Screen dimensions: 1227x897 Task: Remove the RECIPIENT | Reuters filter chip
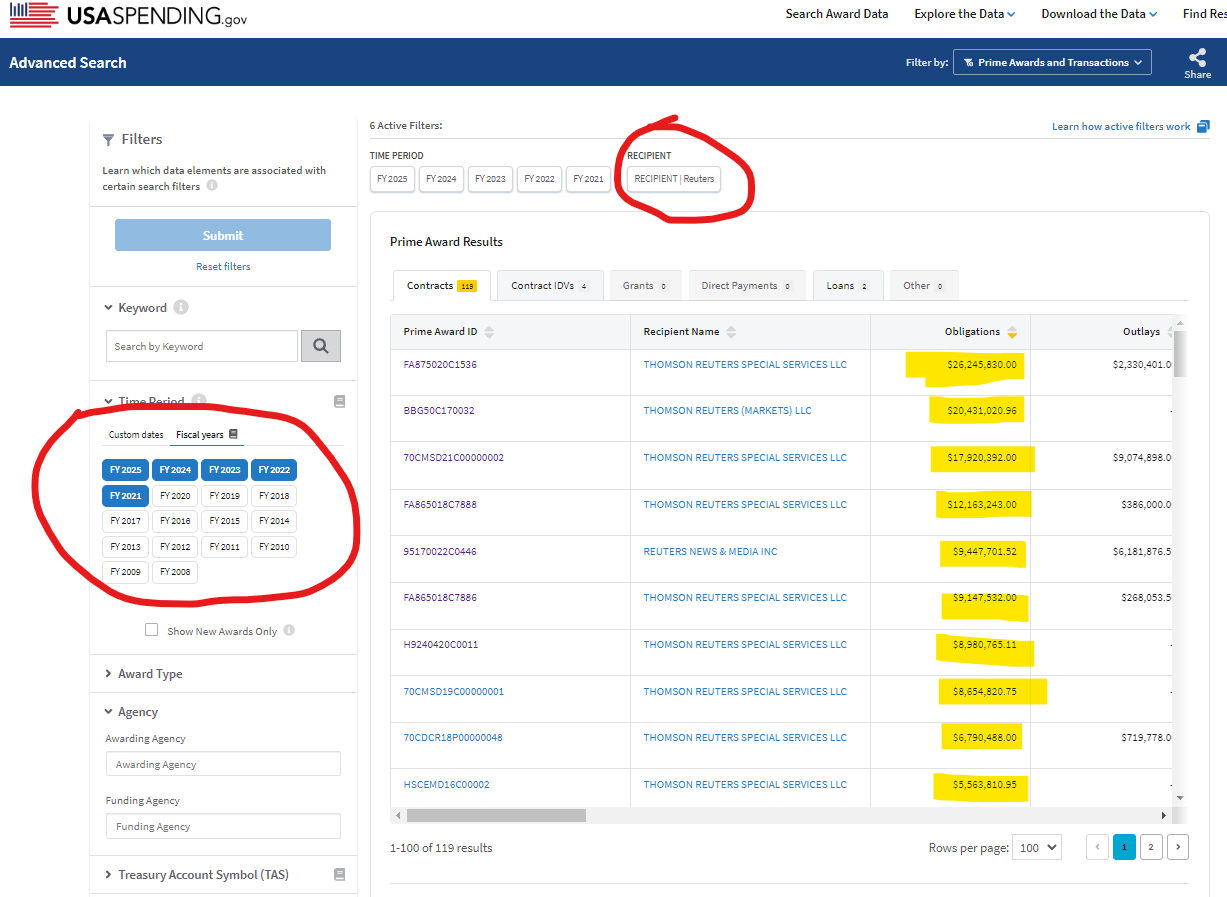tap(674, 179)
